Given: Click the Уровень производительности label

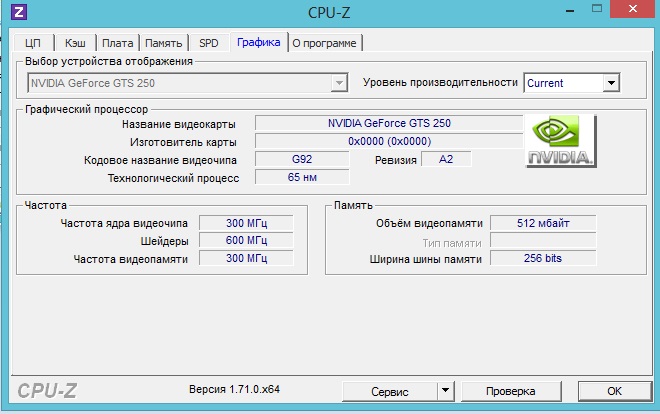Looking at the screenshot, I should point(440,82).
